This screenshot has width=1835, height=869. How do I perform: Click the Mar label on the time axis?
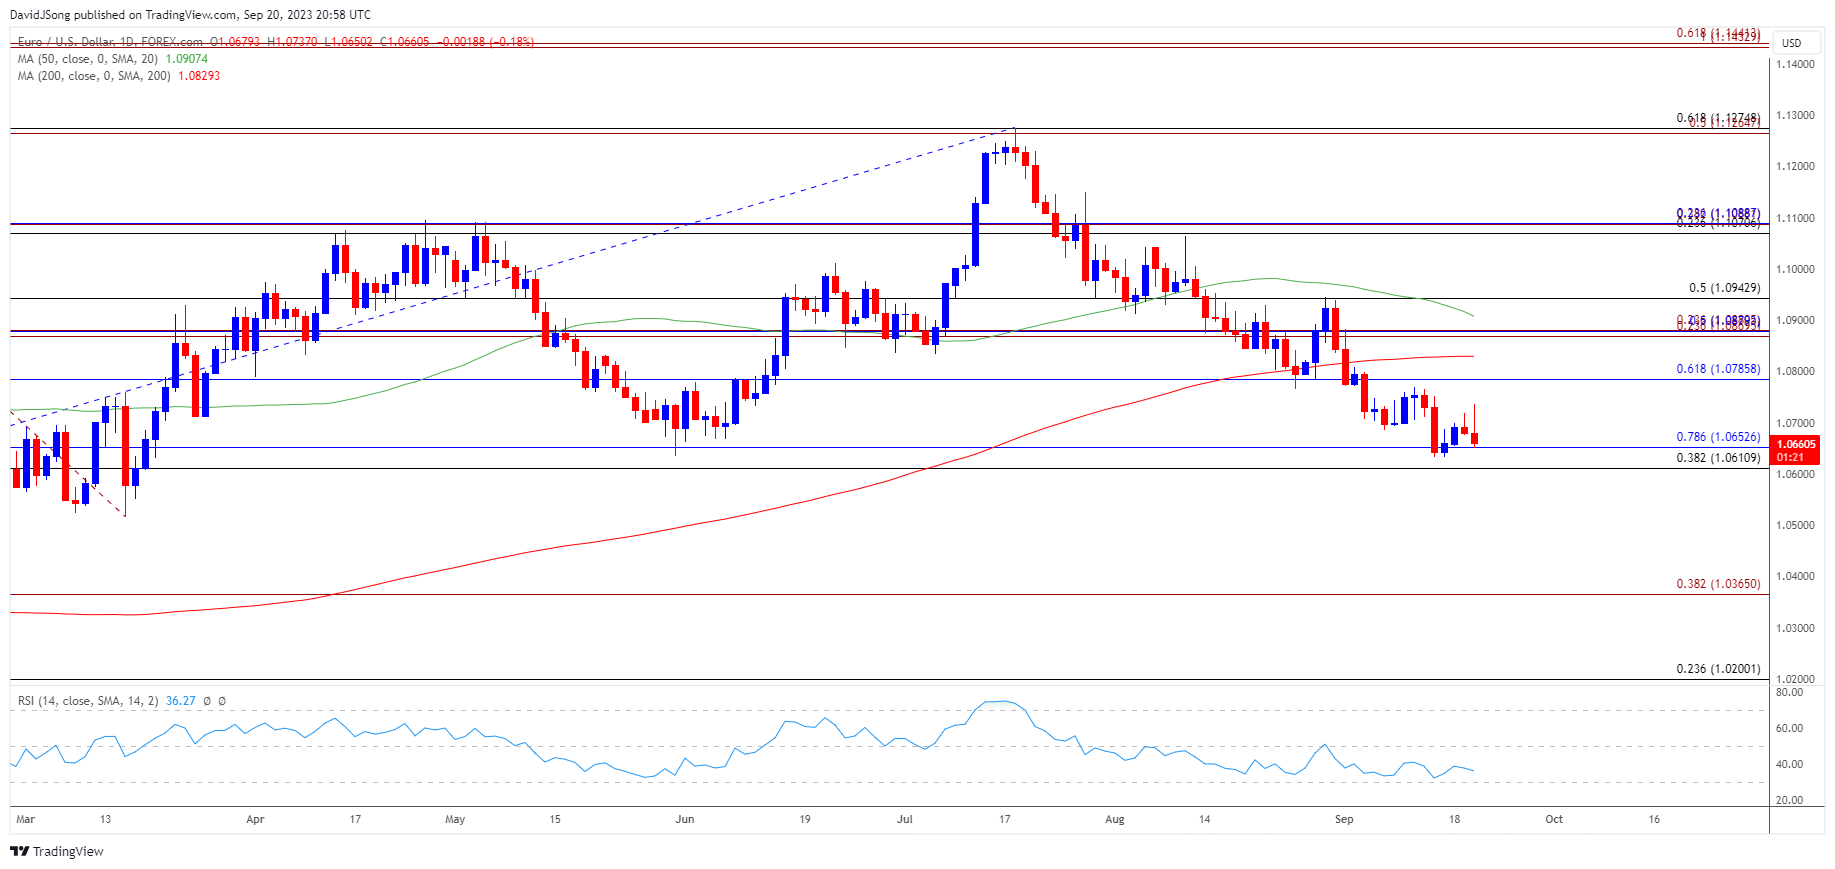pos(26,819)
